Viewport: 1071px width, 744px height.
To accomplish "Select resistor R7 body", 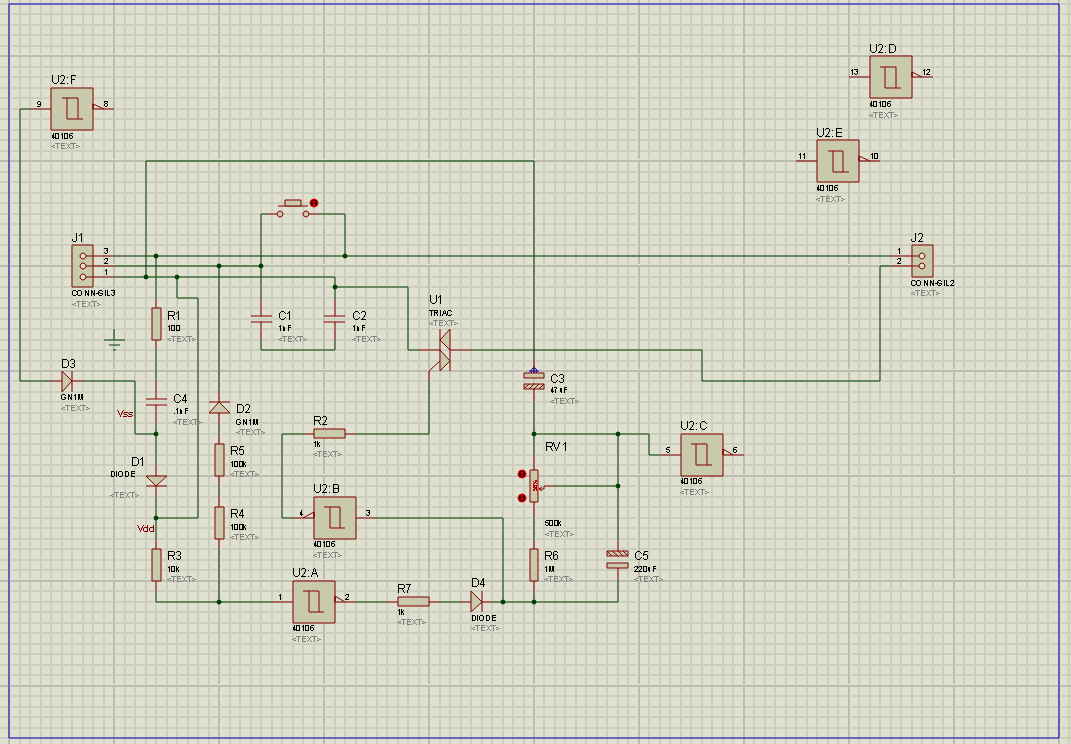I will point(413,601).
